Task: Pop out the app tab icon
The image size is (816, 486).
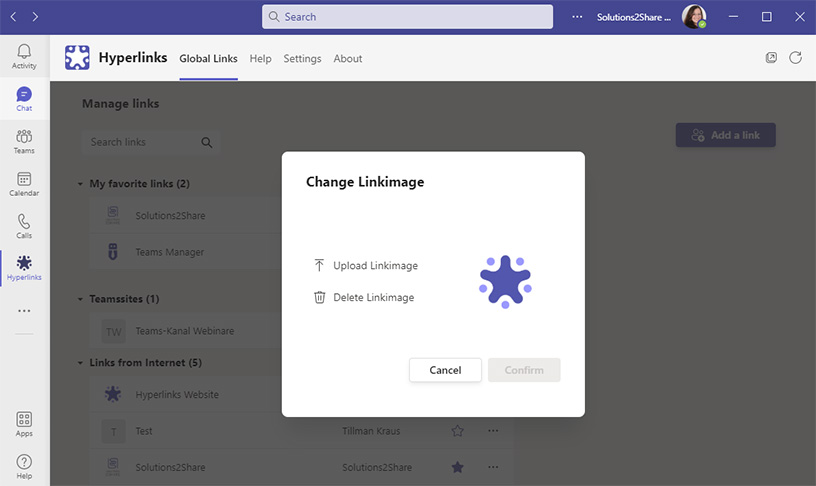Action: coord(771,58)
